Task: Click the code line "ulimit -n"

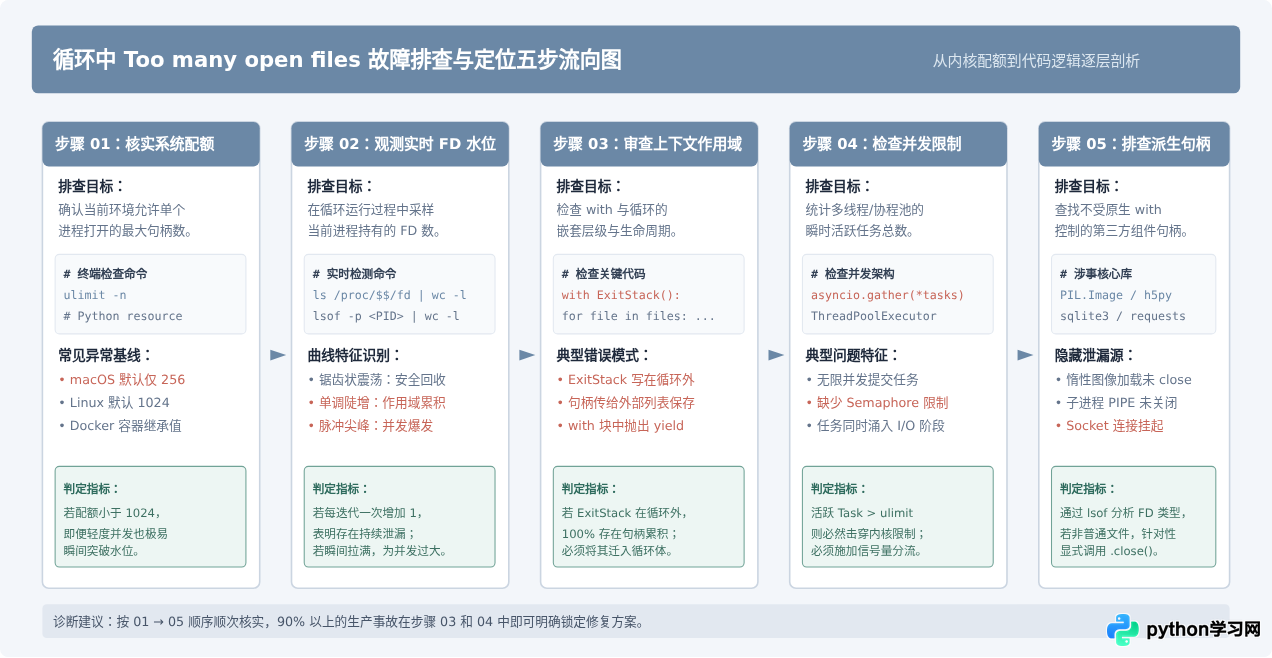Action: pyautogui.click(x=95, y=295)
